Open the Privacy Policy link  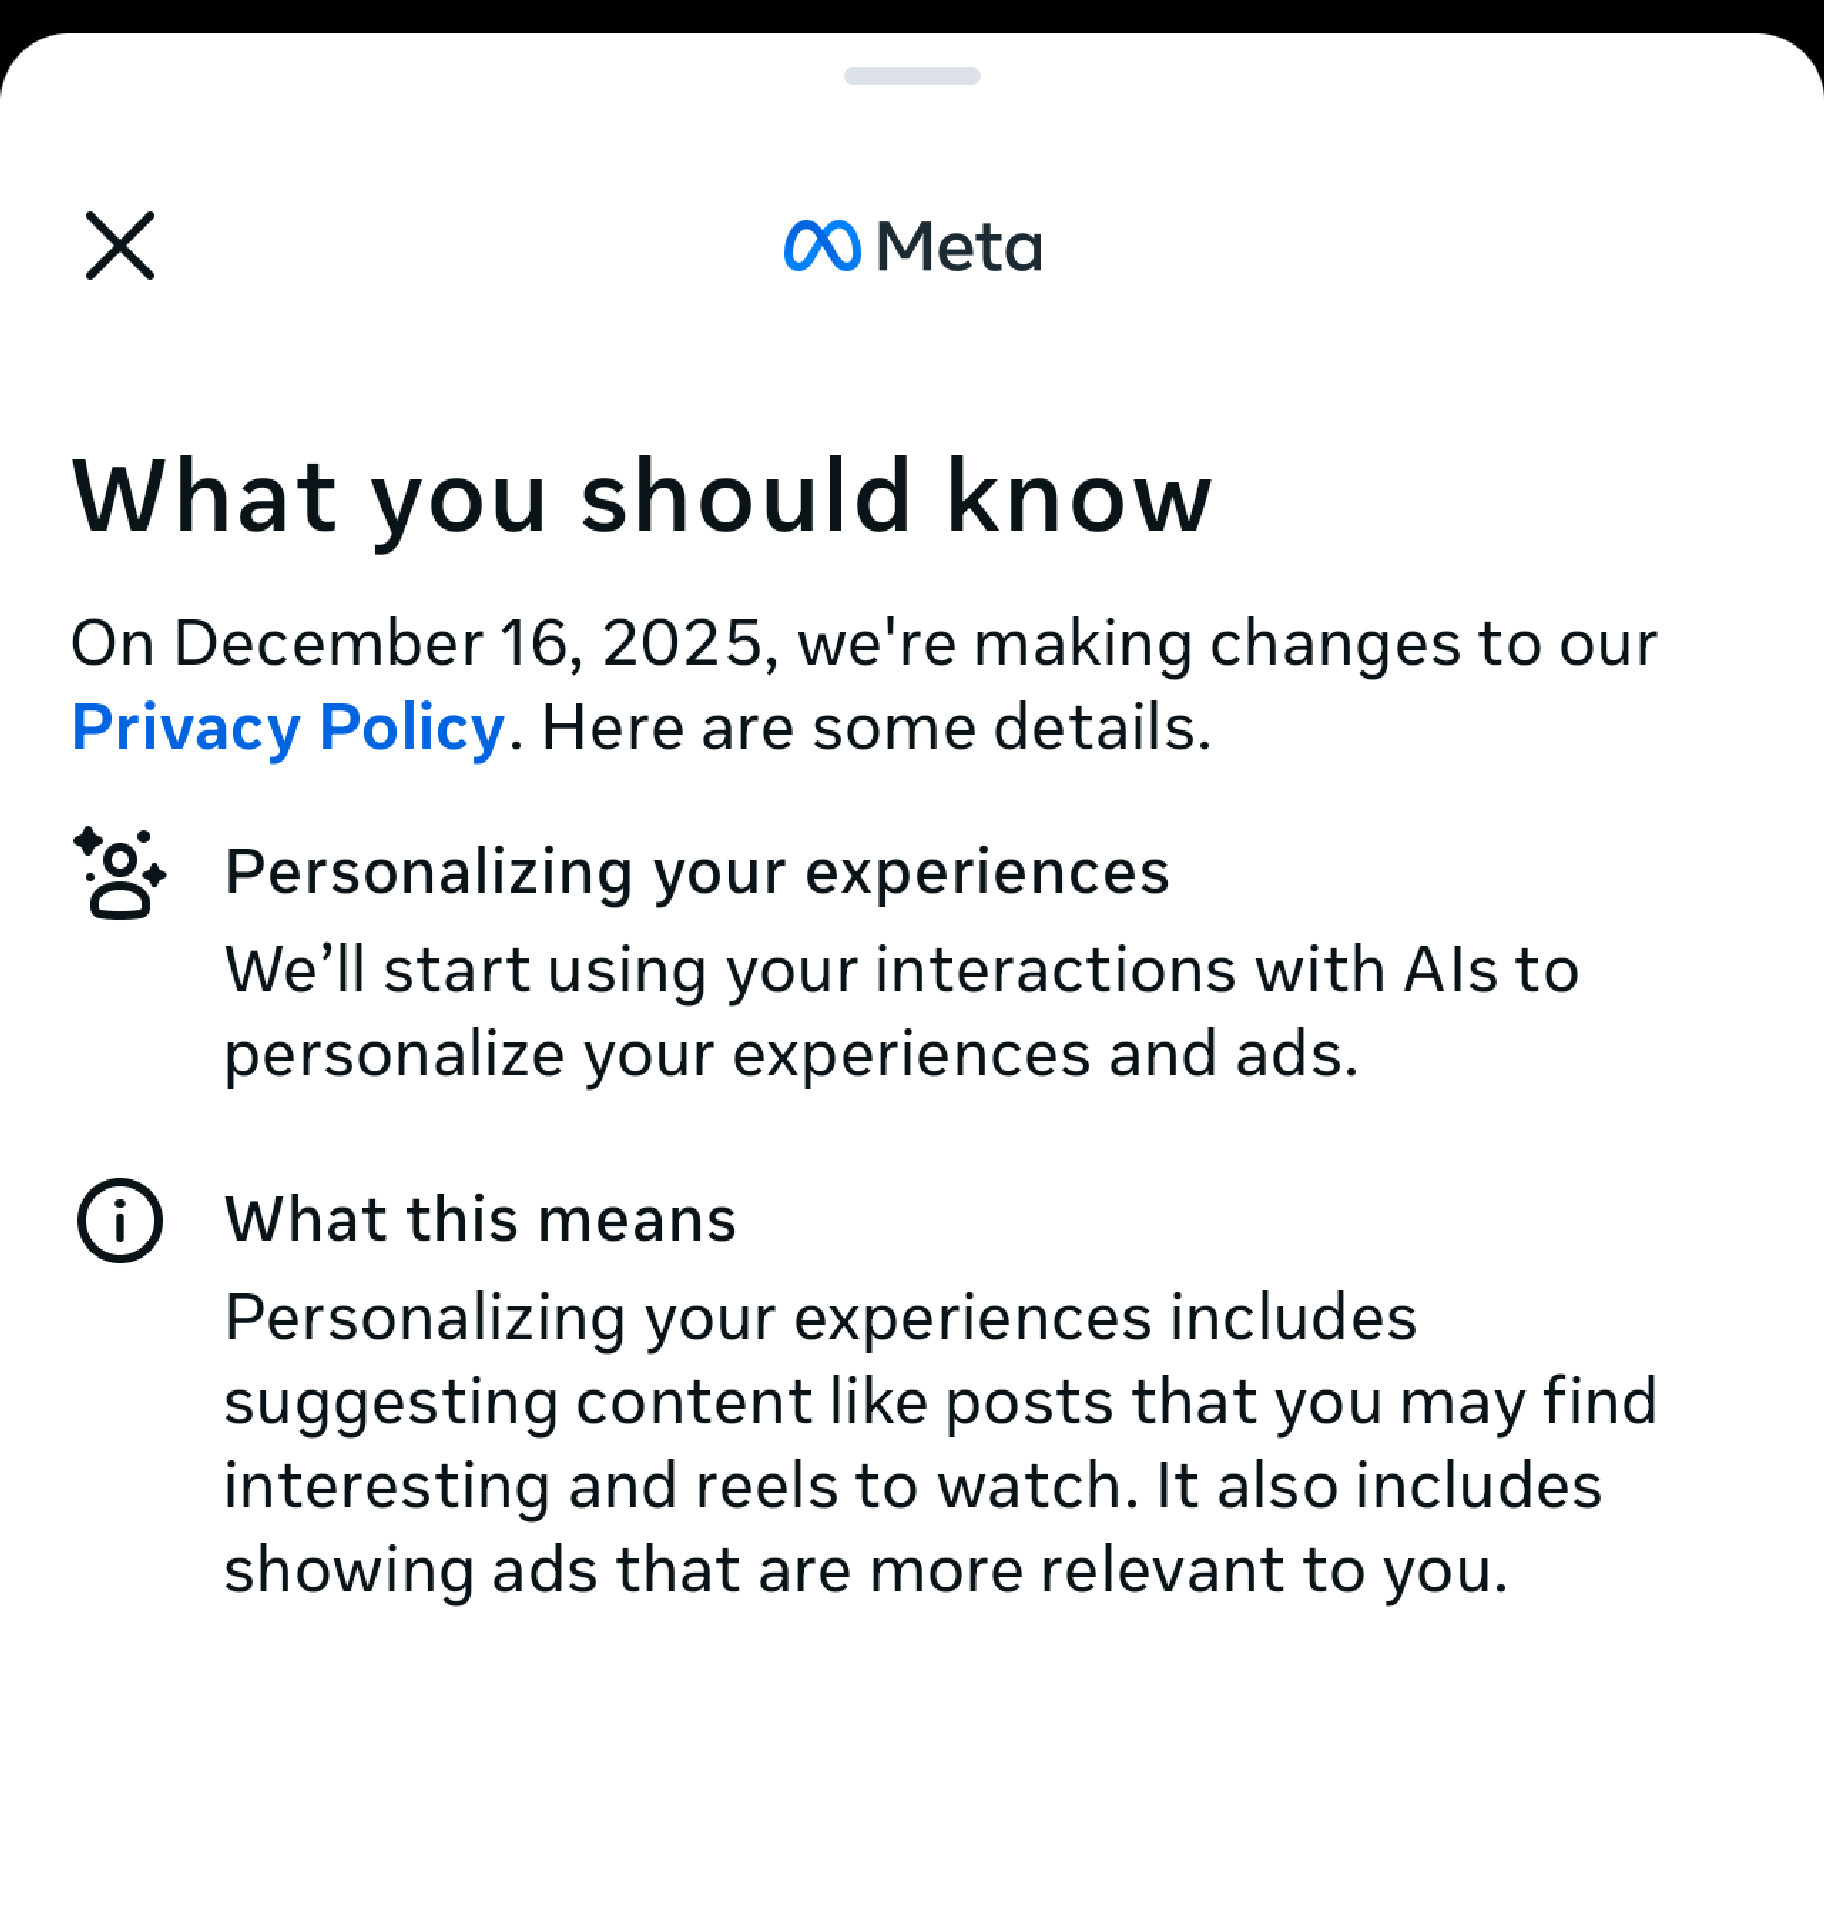tap(288, 727)
